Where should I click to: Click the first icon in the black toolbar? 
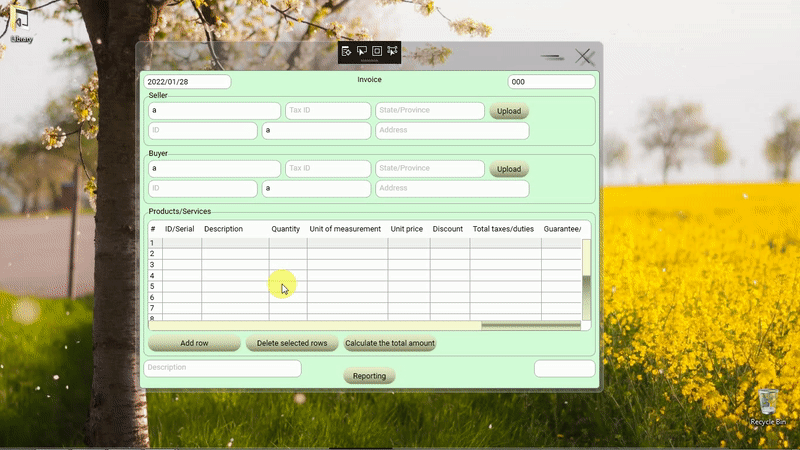point(346,51)
